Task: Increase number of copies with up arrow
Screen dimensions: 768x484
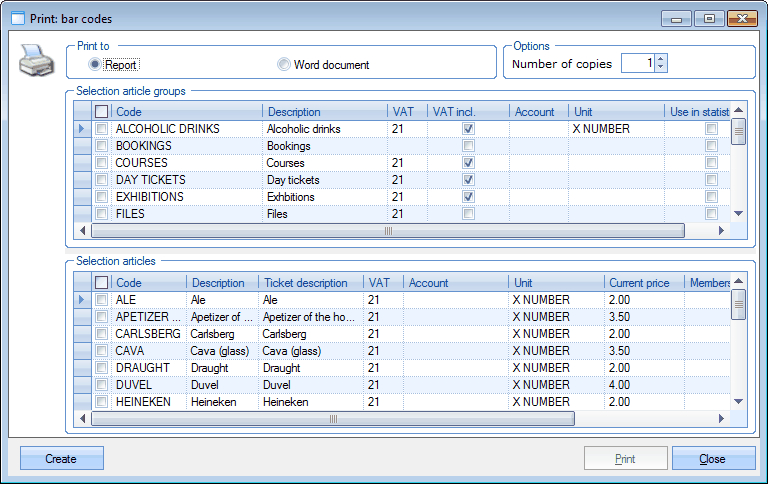Action: coord(660,58)
